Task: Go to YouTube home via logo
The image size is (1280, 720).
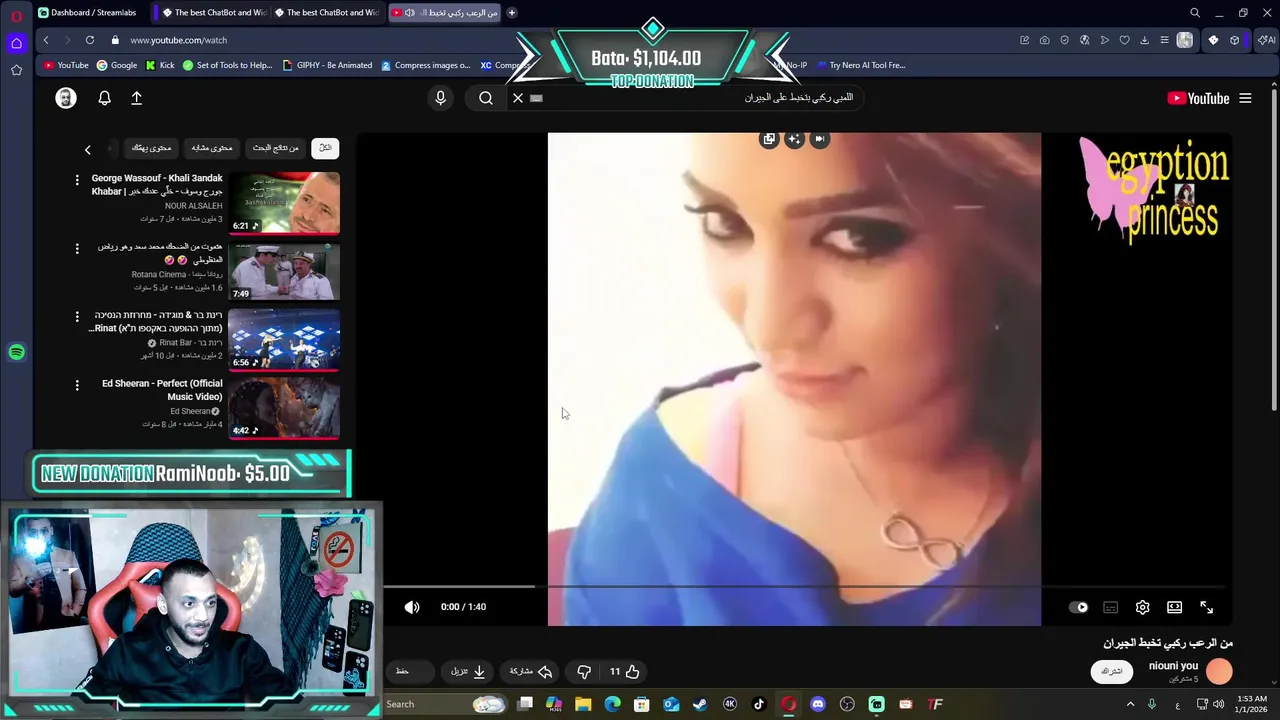Action: (1198, 98)
